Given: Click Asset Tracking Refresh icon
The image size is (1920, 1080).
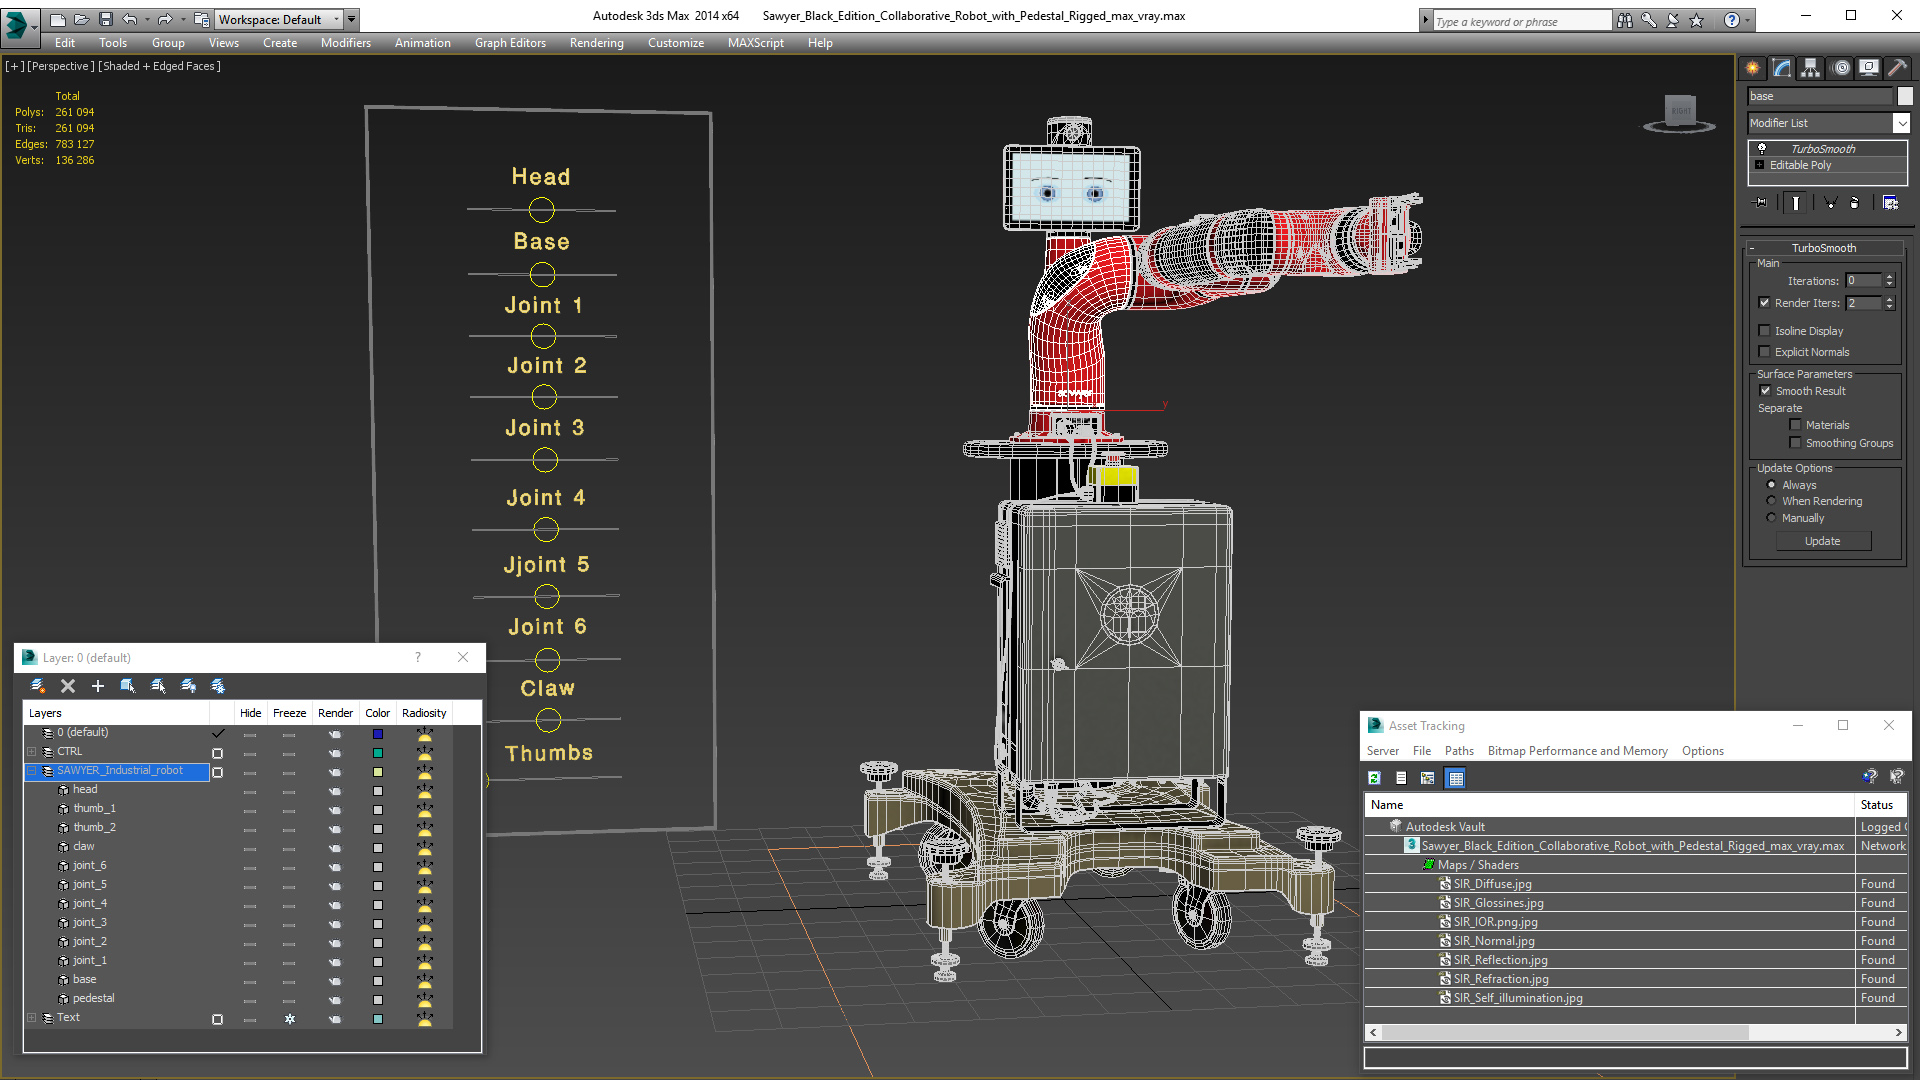Looking at the screenshot, I should point(1375,778).
